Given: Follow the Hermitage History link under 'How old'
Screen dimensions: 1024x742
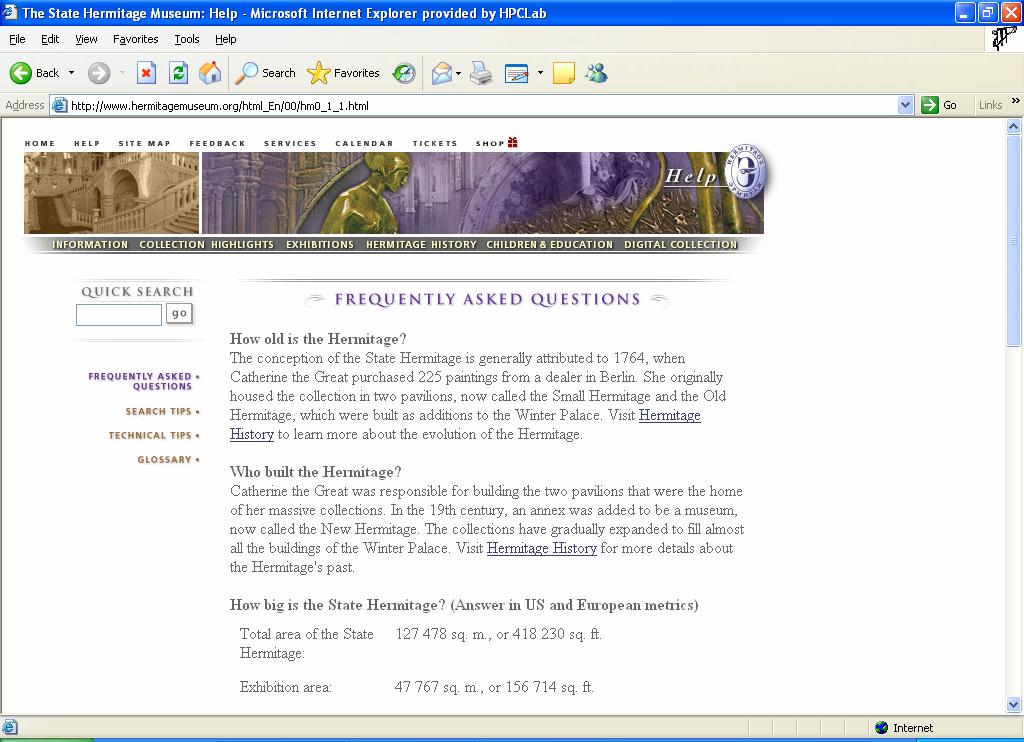Looking at the screenshot, I should pos(669,415).
